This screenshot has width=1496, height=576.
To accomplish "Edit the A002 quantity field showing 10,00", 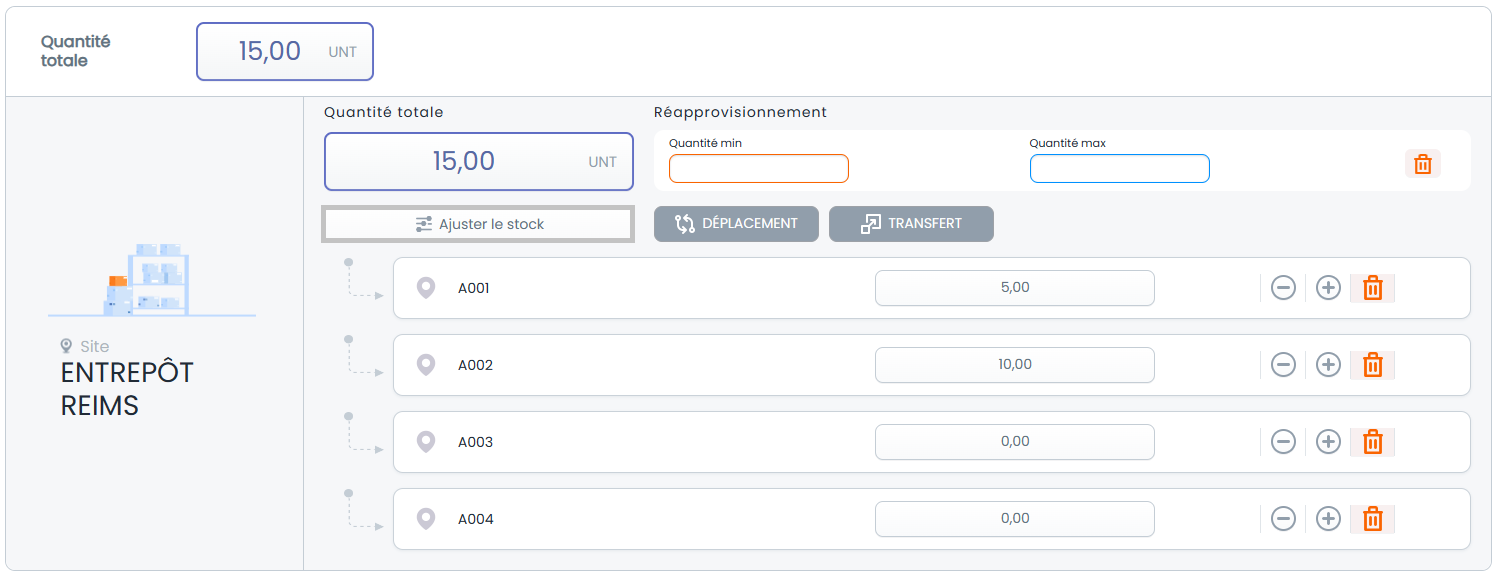I will pos(1015,365).
